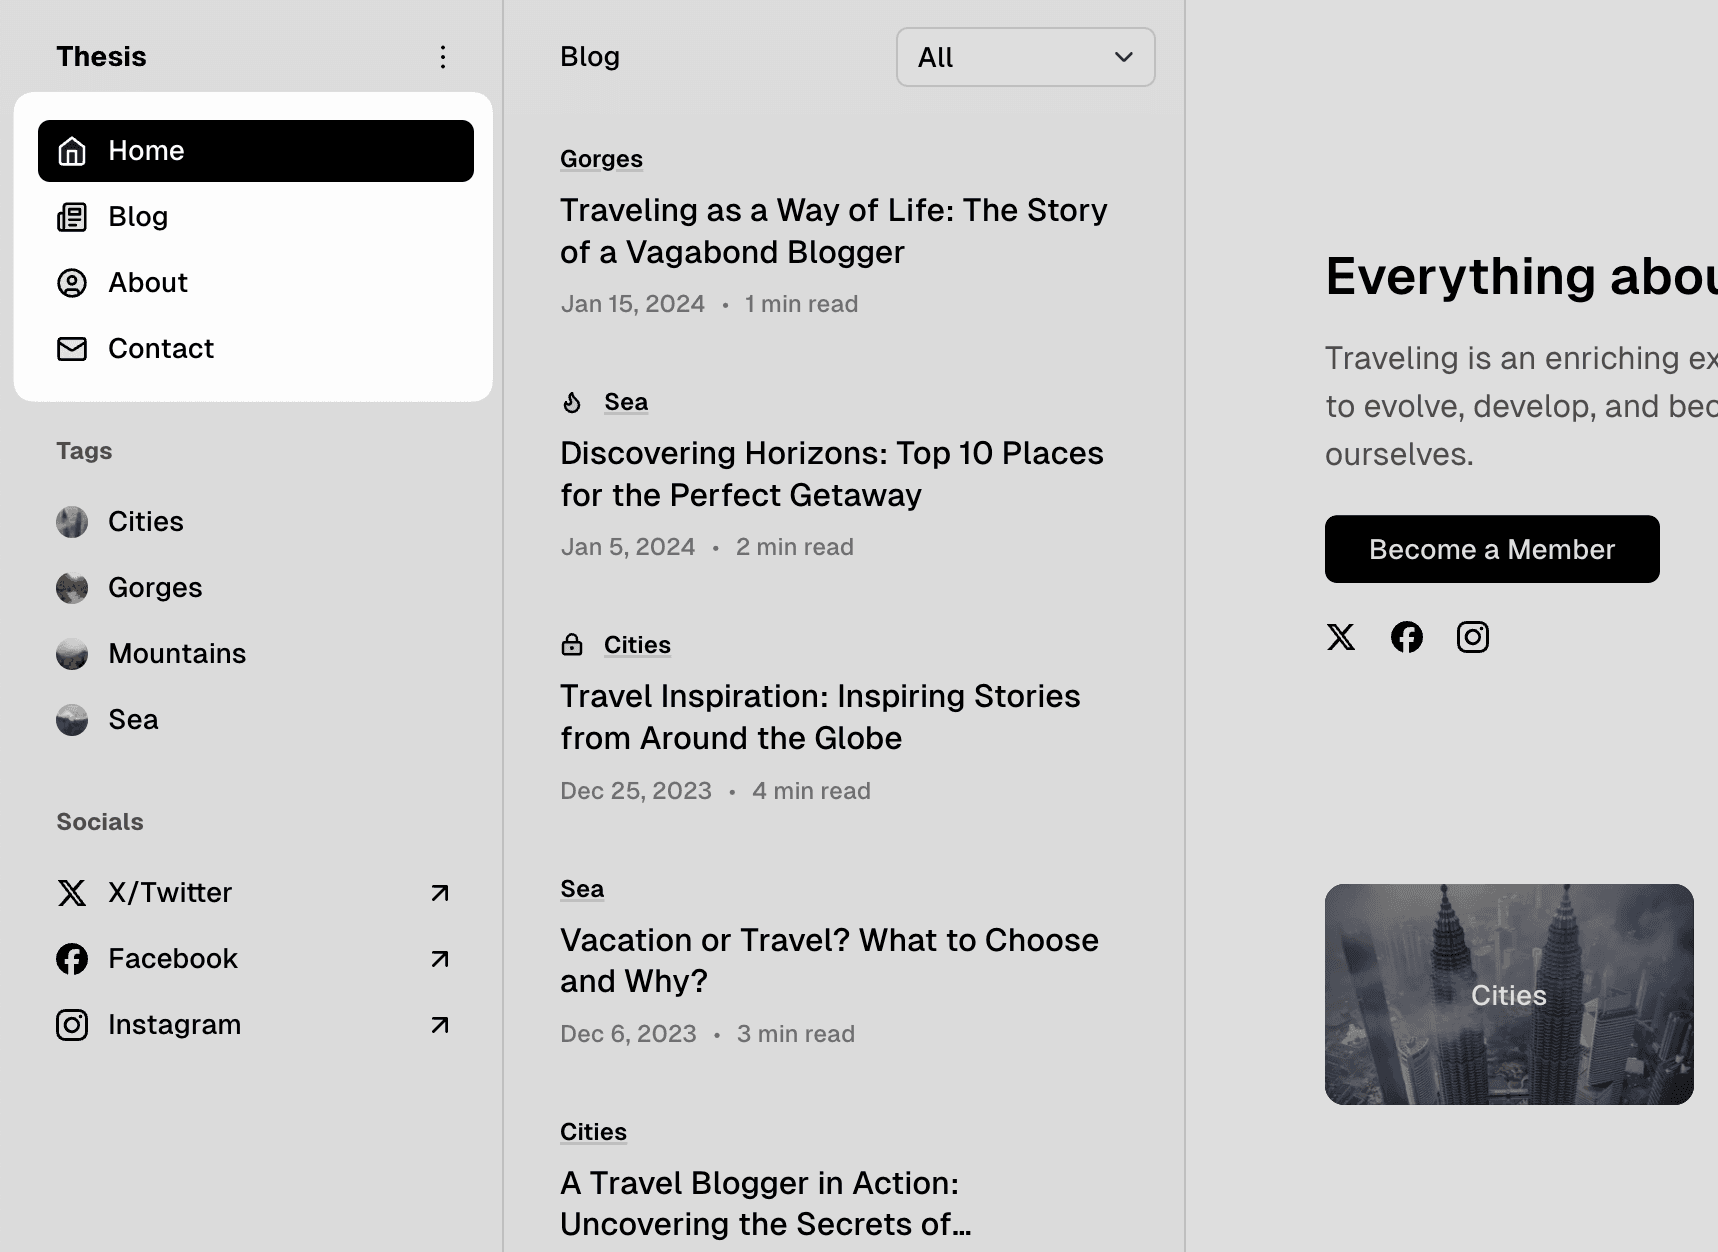Open the About menu item
Viewport: 1718px width, 1252px height.
pos(256,283)
